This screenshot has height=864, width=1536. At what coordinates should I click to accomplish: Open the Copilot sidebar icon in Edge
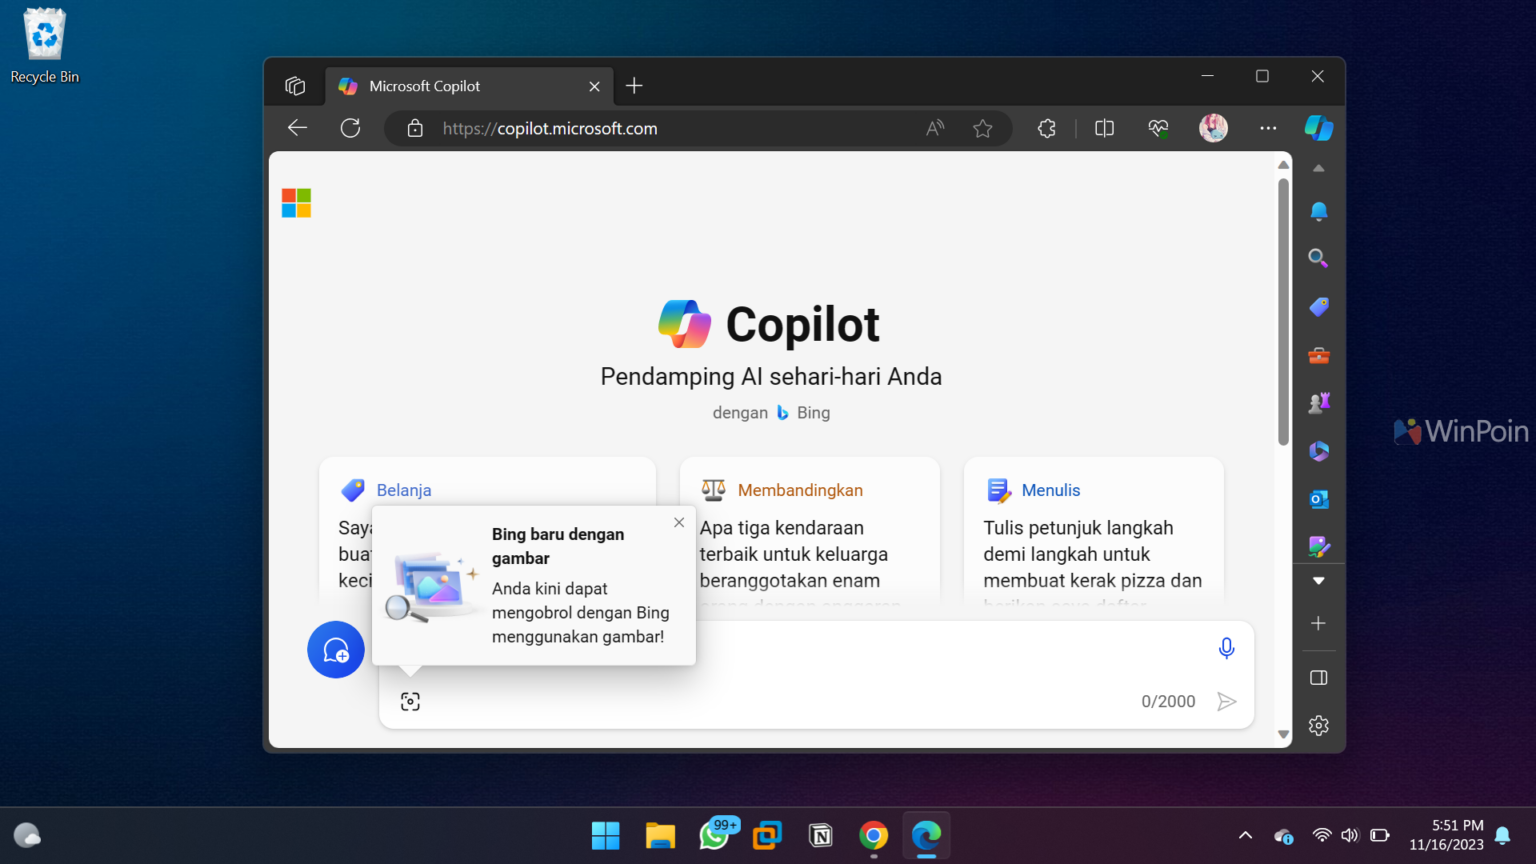(1318, 128)
